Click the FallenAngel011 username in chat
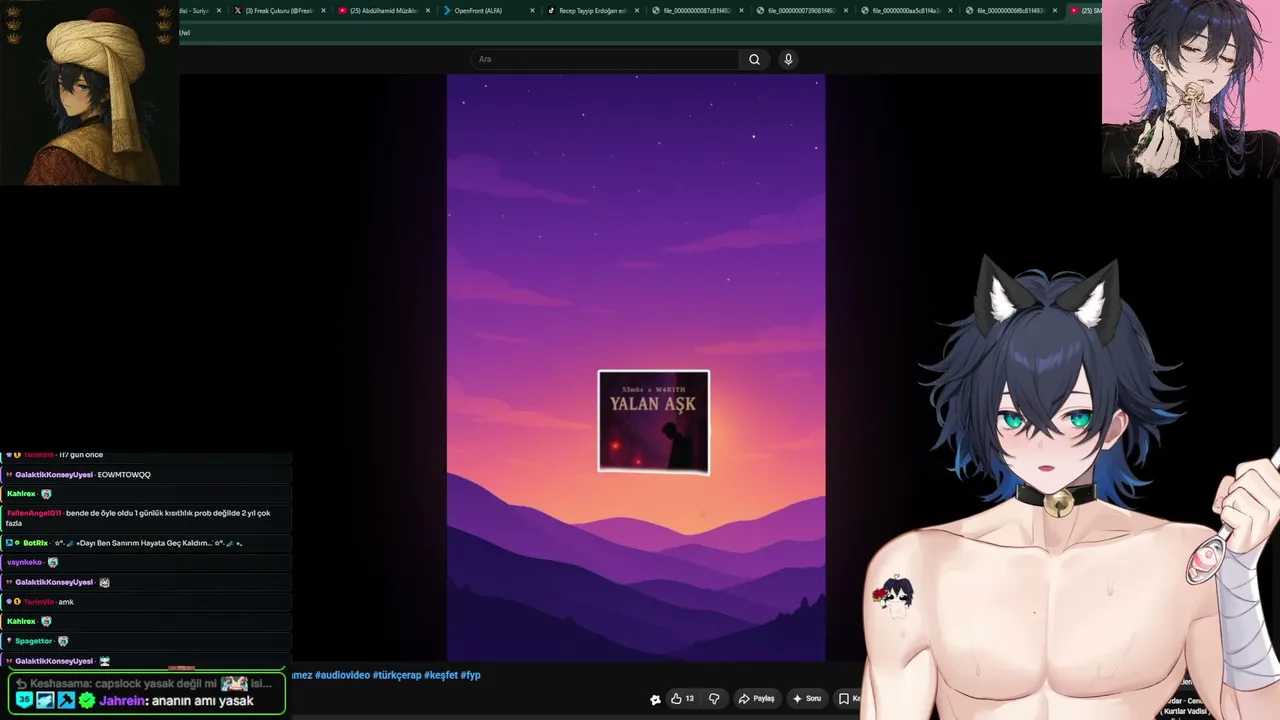 pos(34,513)
